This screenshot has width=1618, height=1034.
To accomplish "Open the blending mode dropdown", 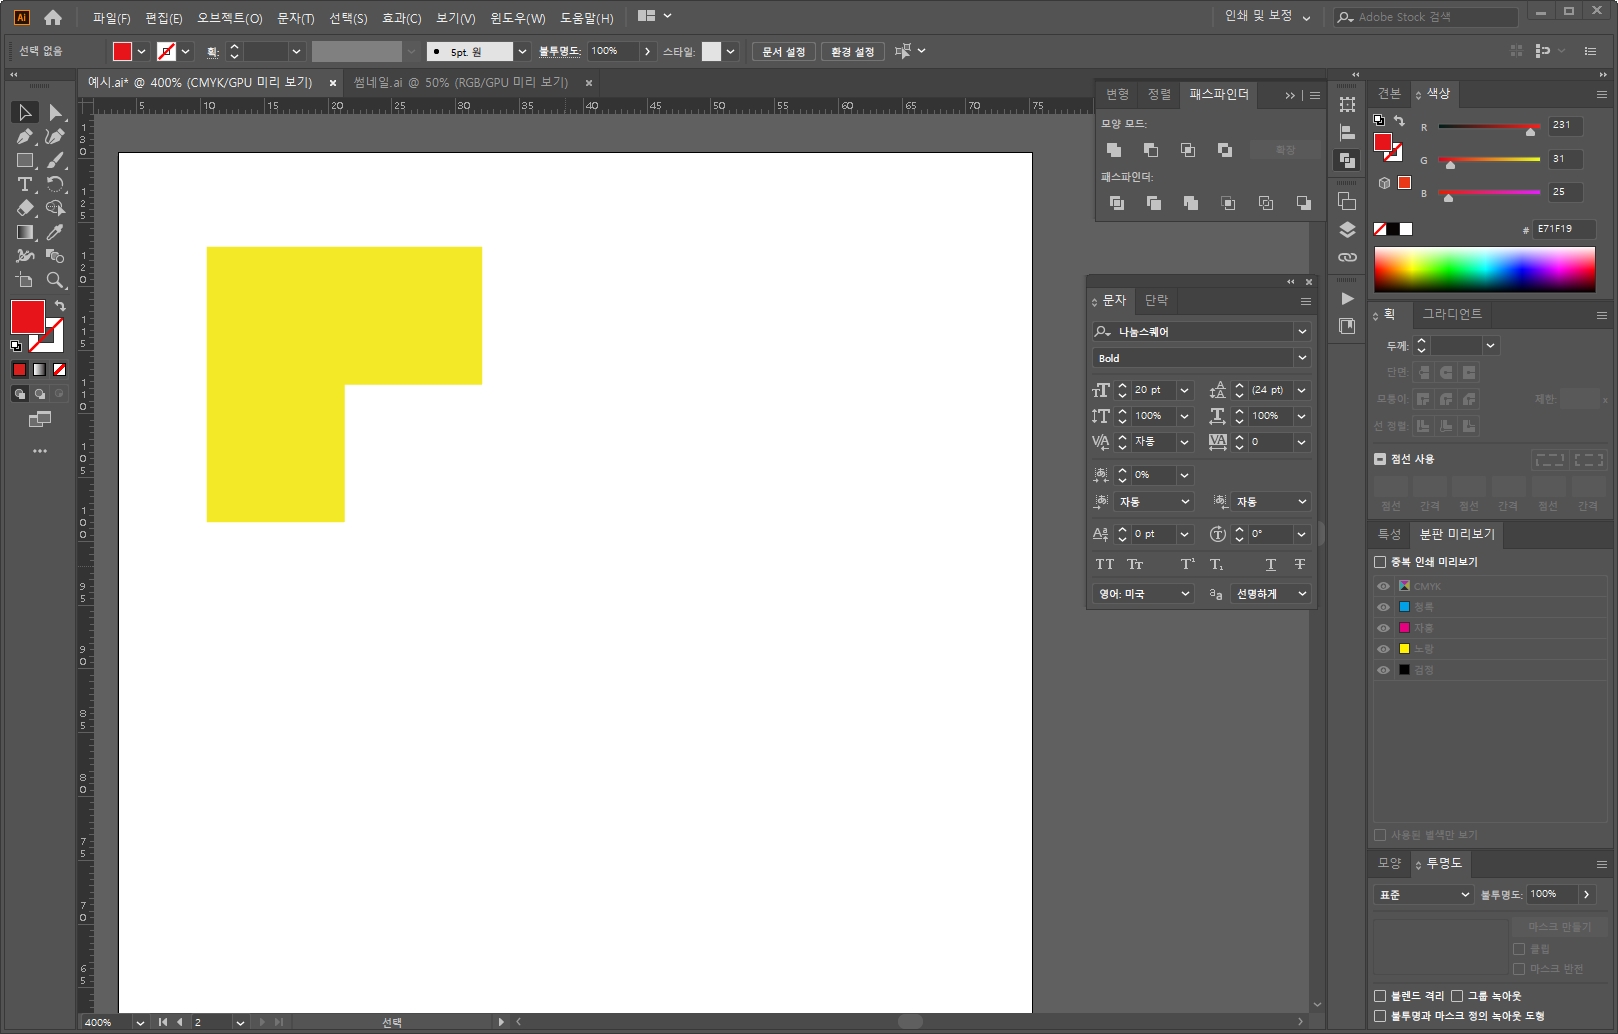I will [x=1424, y=895].
